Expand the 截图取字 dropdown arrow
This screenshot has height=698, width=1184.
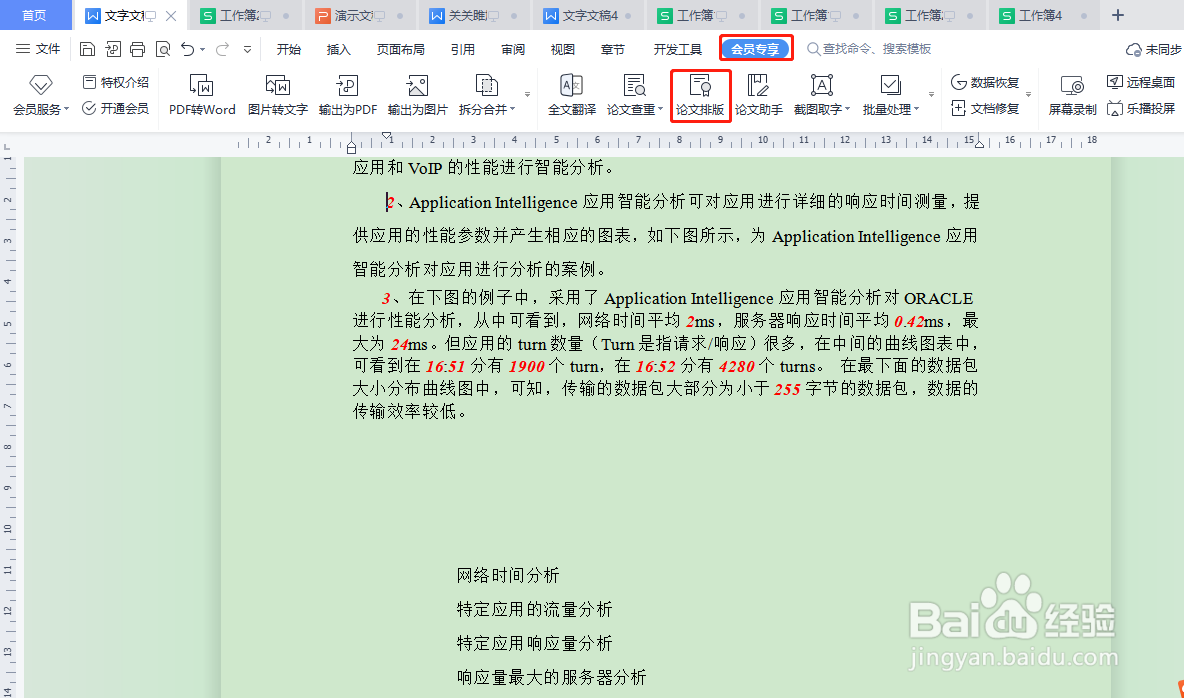point(848,110)
